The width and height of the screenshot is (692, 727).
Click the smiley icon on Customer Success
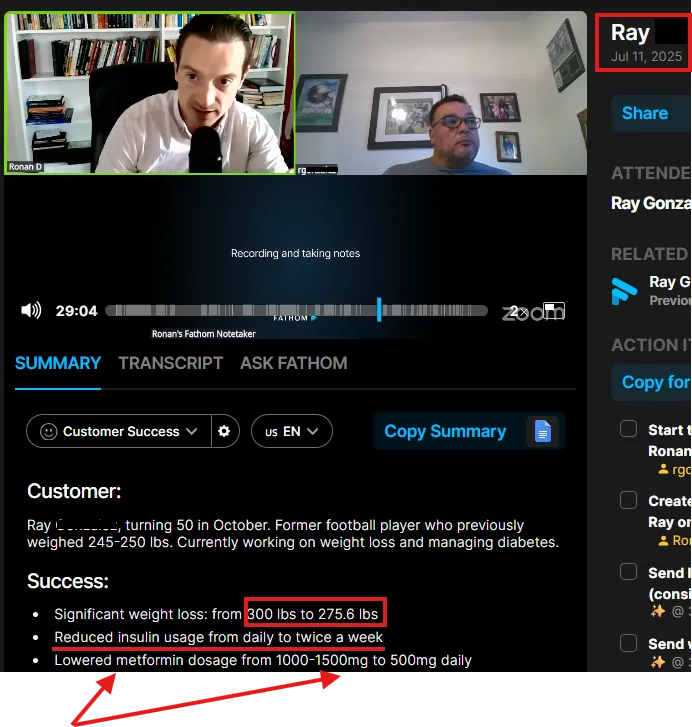click(48, 432)
